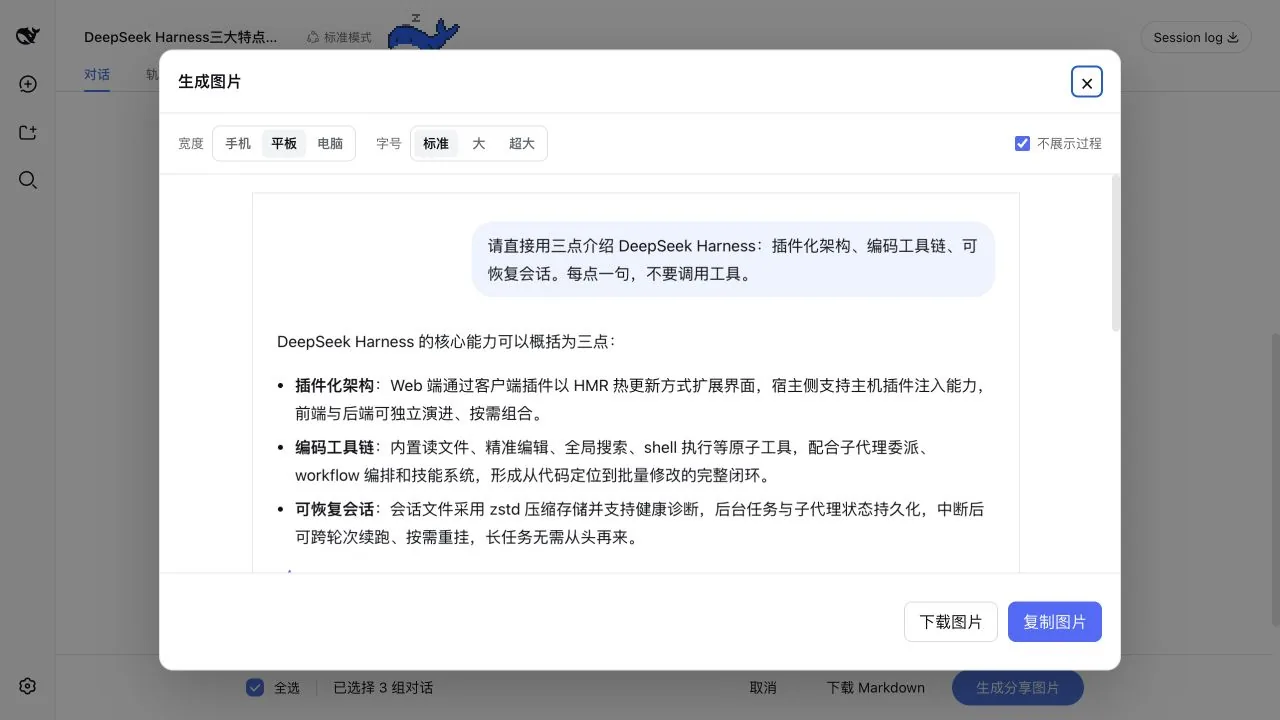Click the DeepSeek whale logo in sidebar

(28, 36)
